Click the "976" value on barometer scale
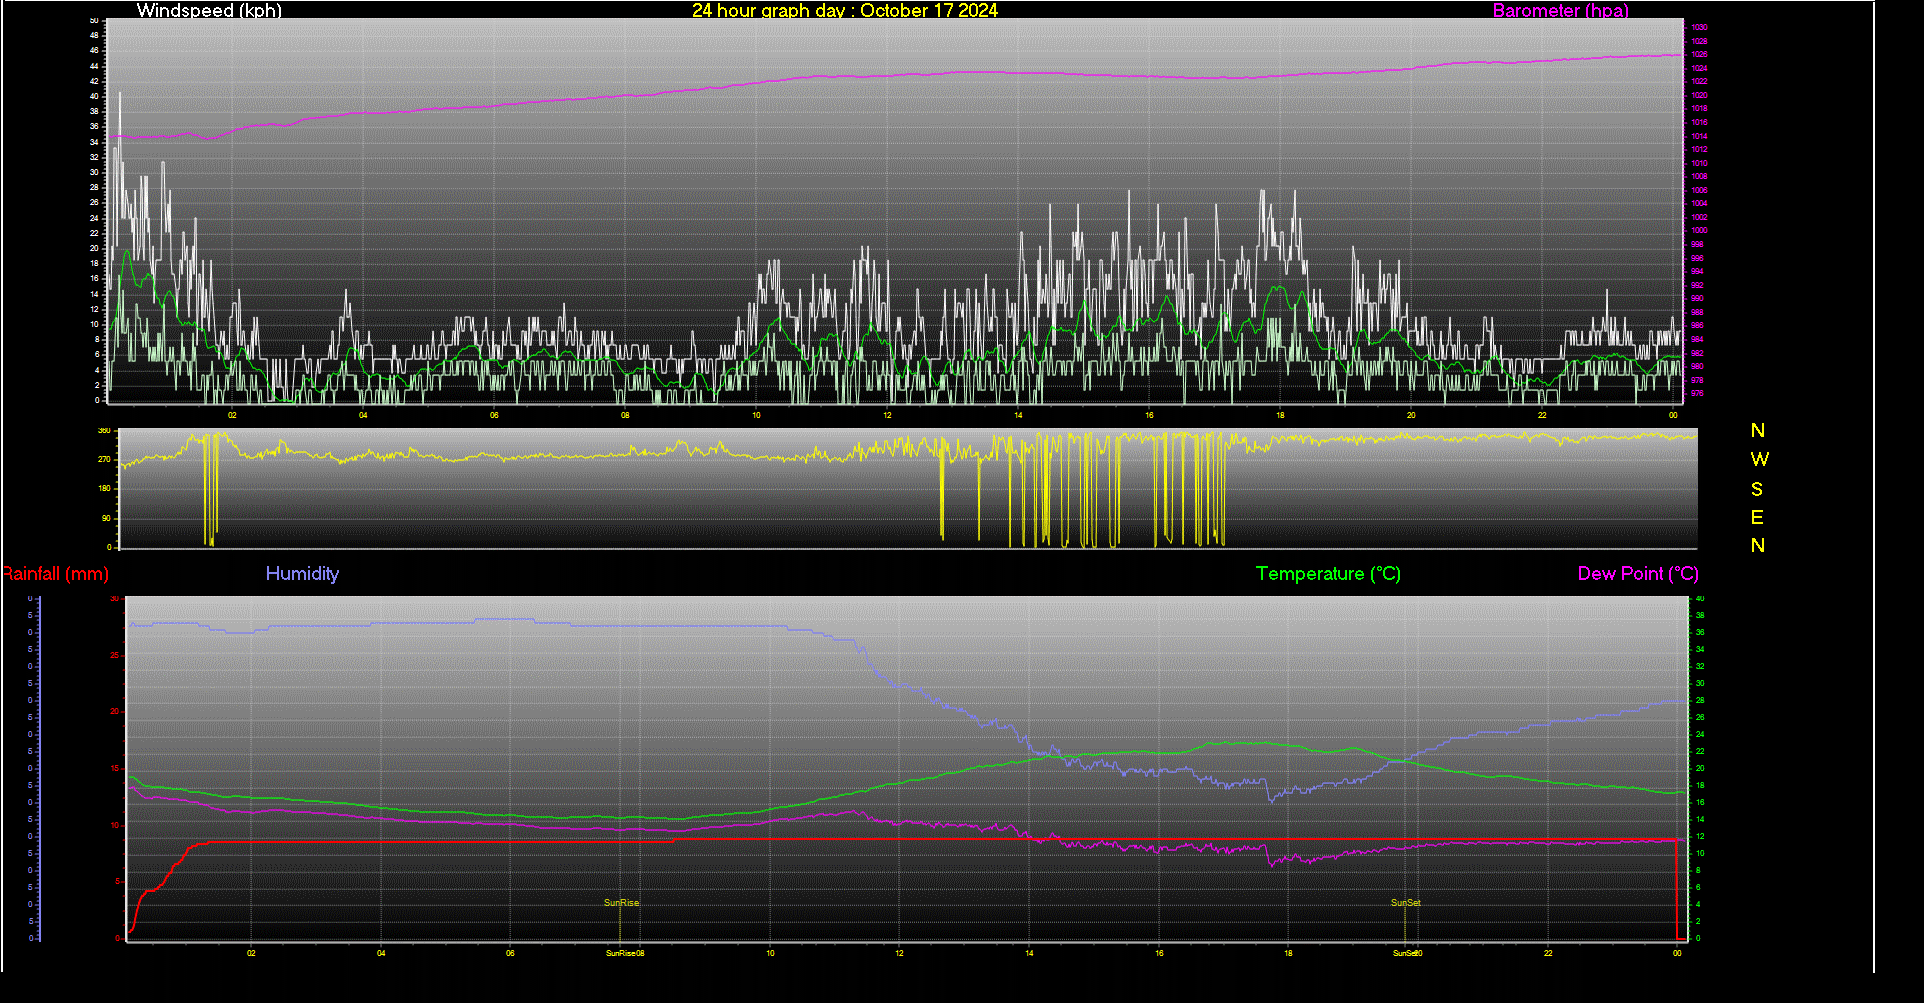Screen dimensions: 1924x1003 coord(1697,393)
